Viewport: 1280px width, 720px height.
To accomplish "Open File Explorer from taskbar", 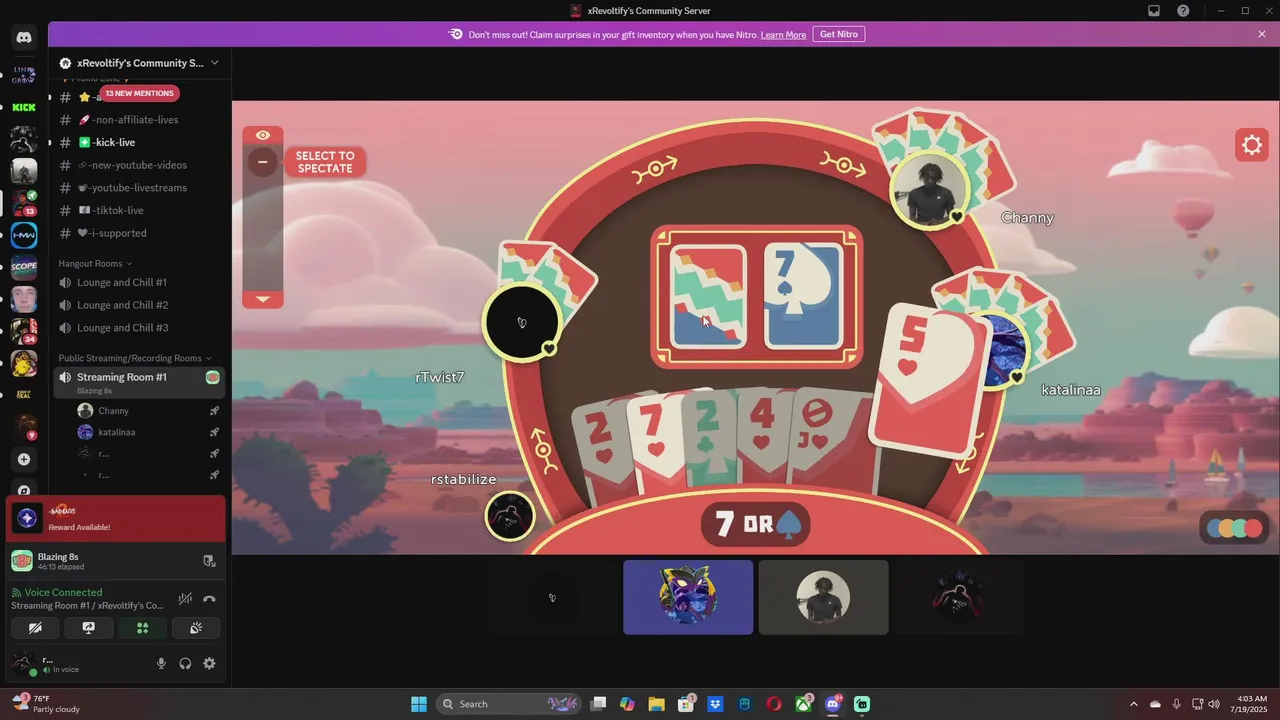I will [656, 704].
